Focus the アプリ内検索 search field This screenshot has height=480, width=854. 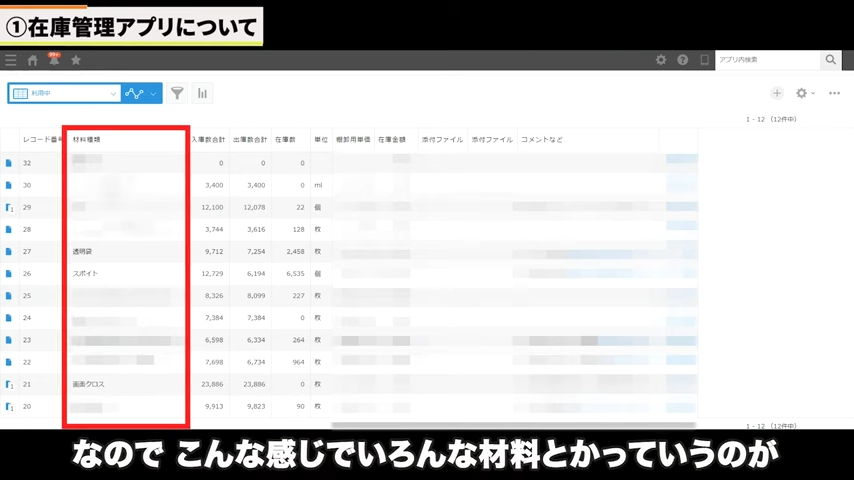[x=767, y=60]
